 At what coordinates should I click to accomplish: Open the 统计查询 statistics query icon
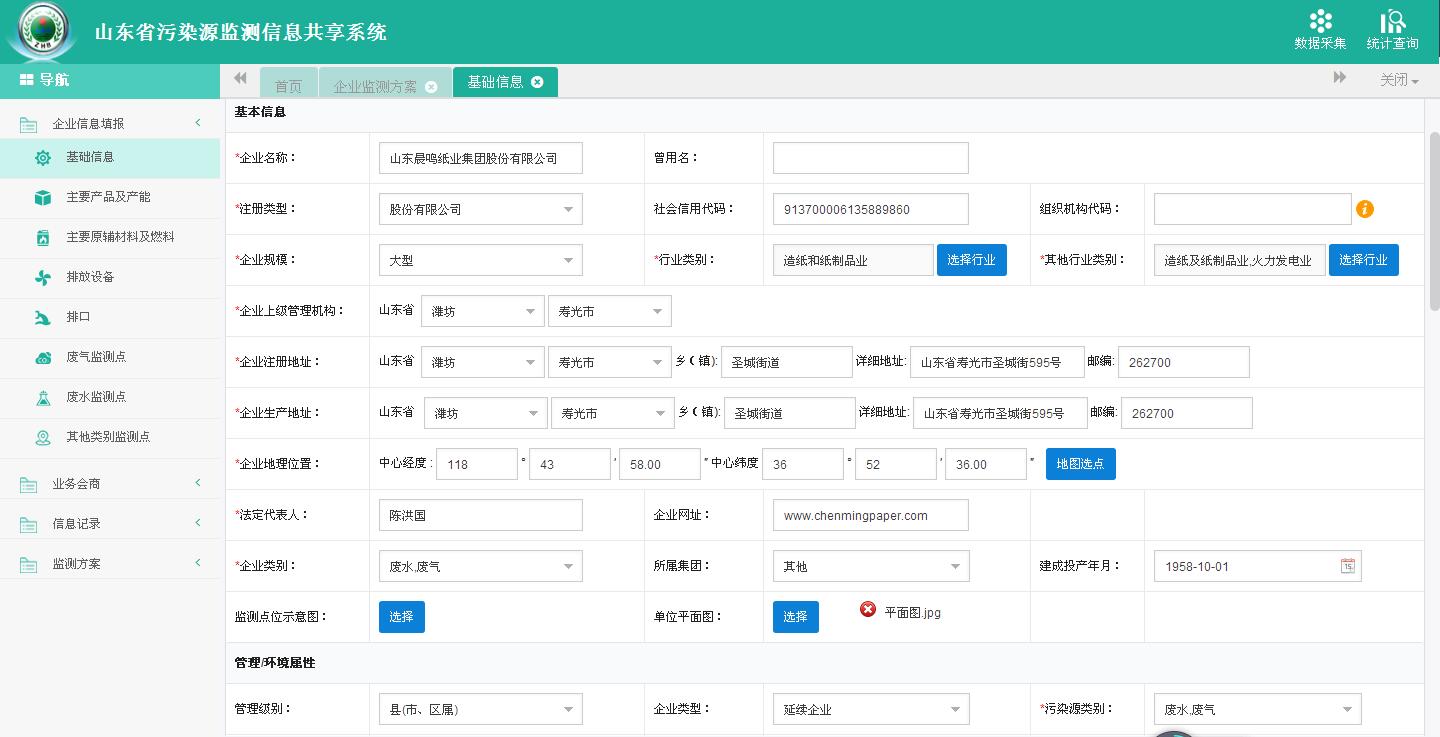(1392, 29)
